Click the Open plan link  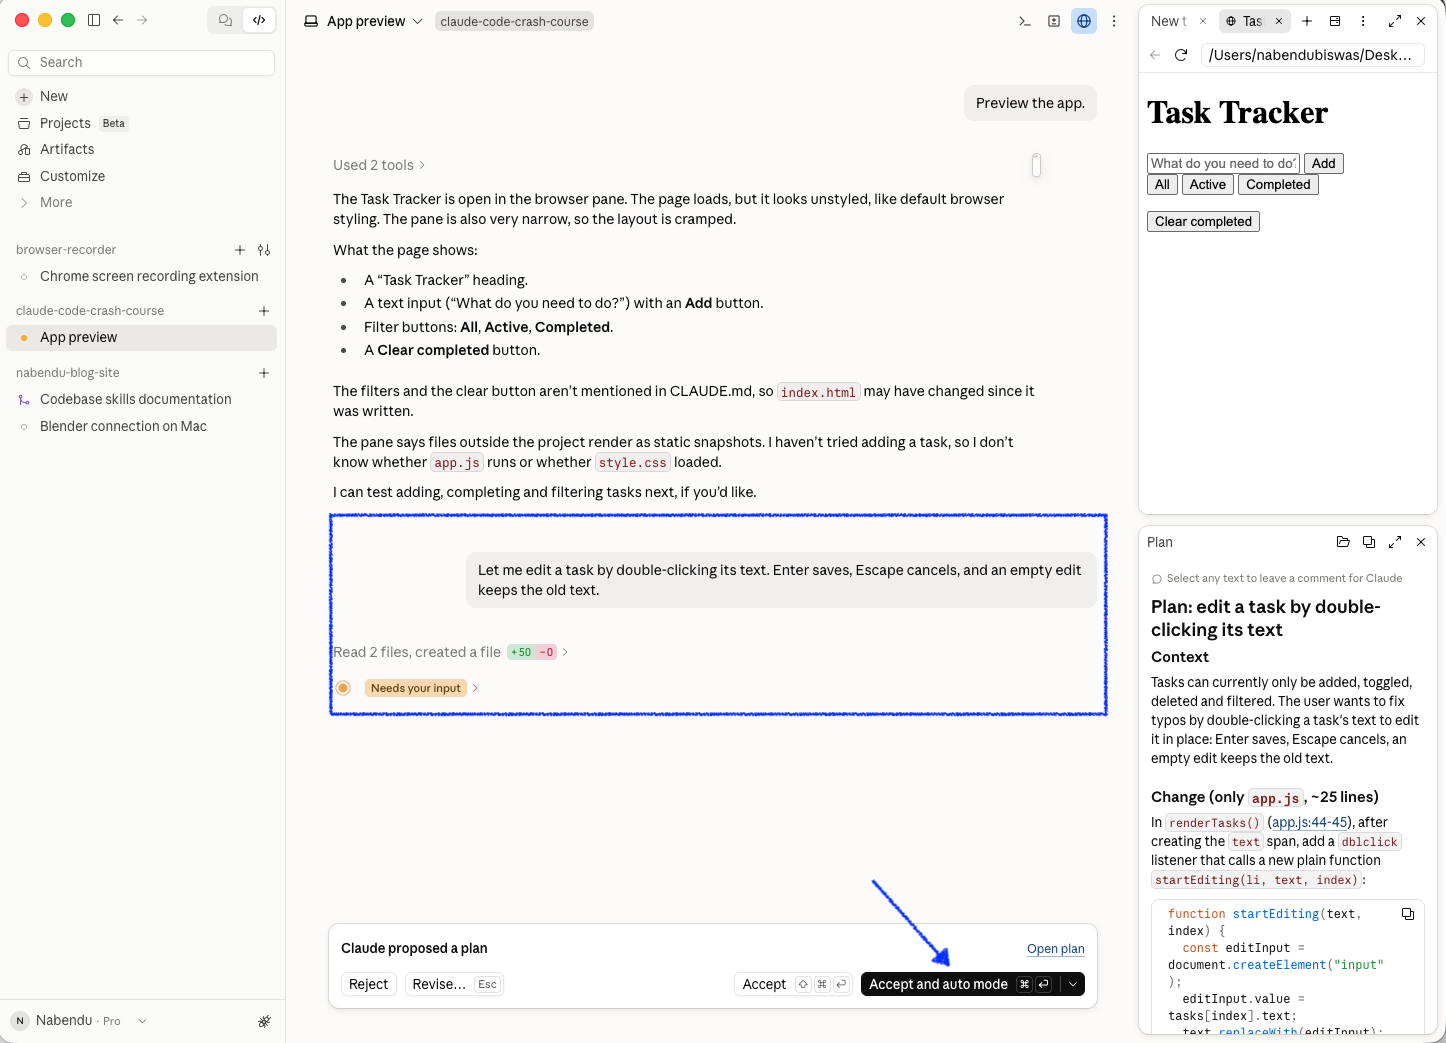1056,949
